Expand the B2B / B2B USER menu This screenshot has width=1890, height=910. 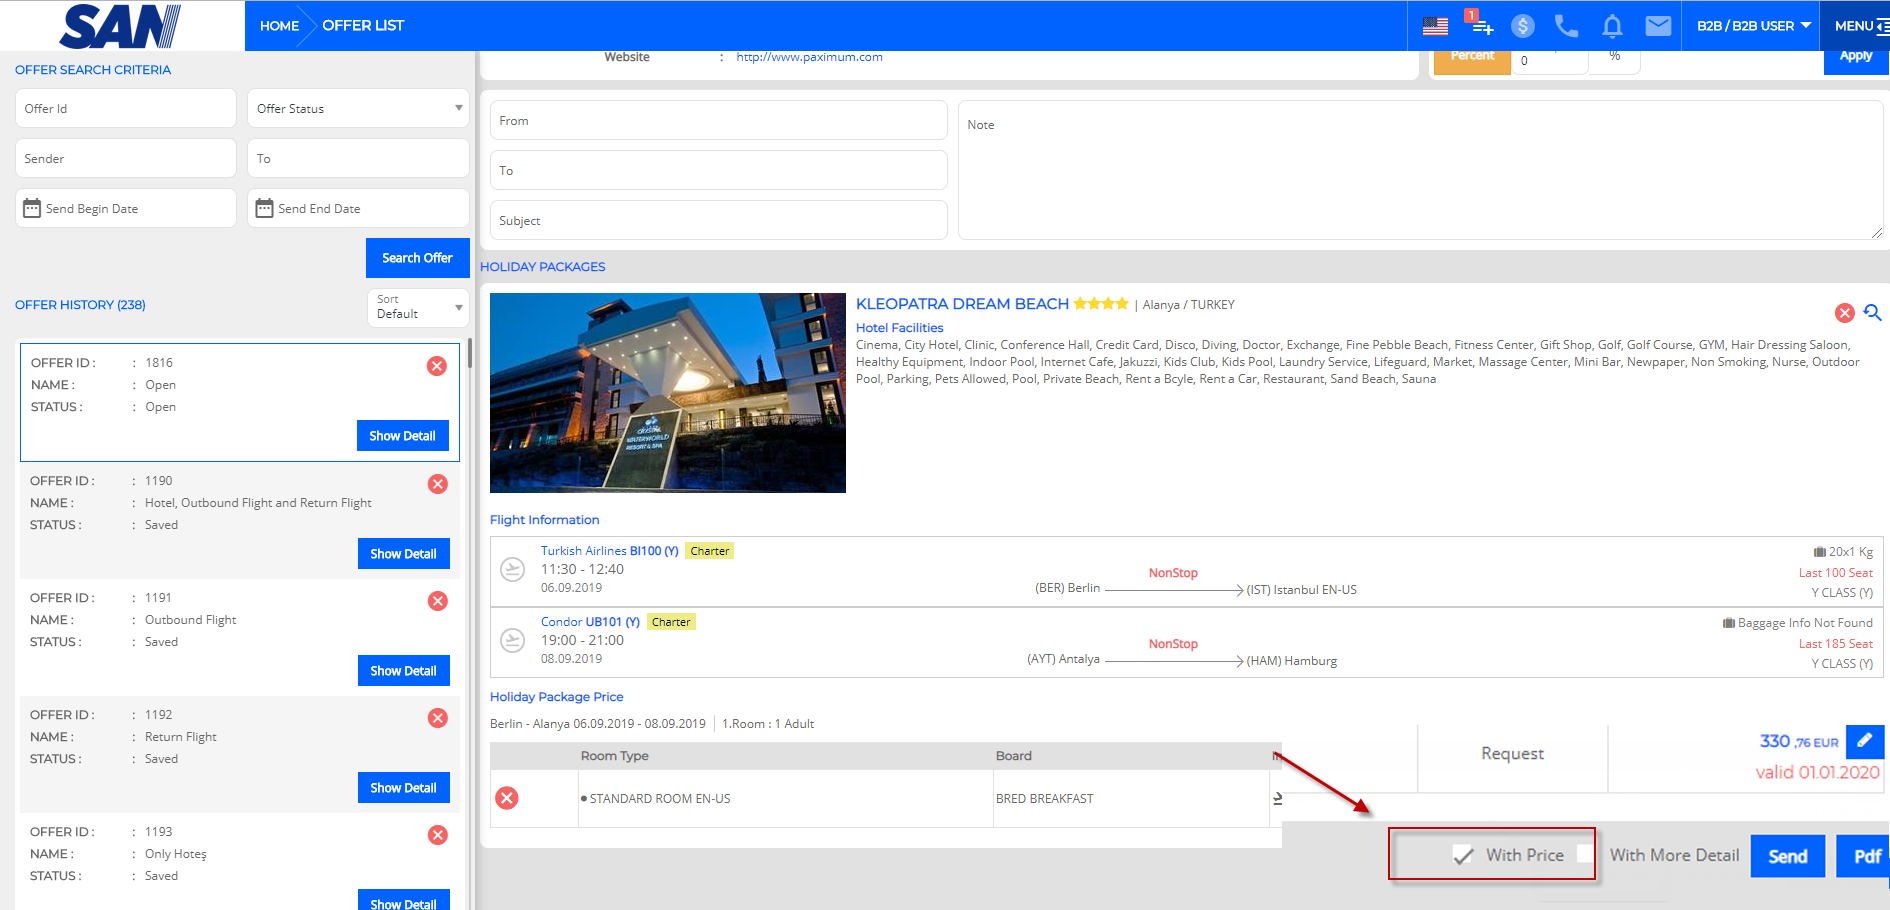coord(1753,26)
